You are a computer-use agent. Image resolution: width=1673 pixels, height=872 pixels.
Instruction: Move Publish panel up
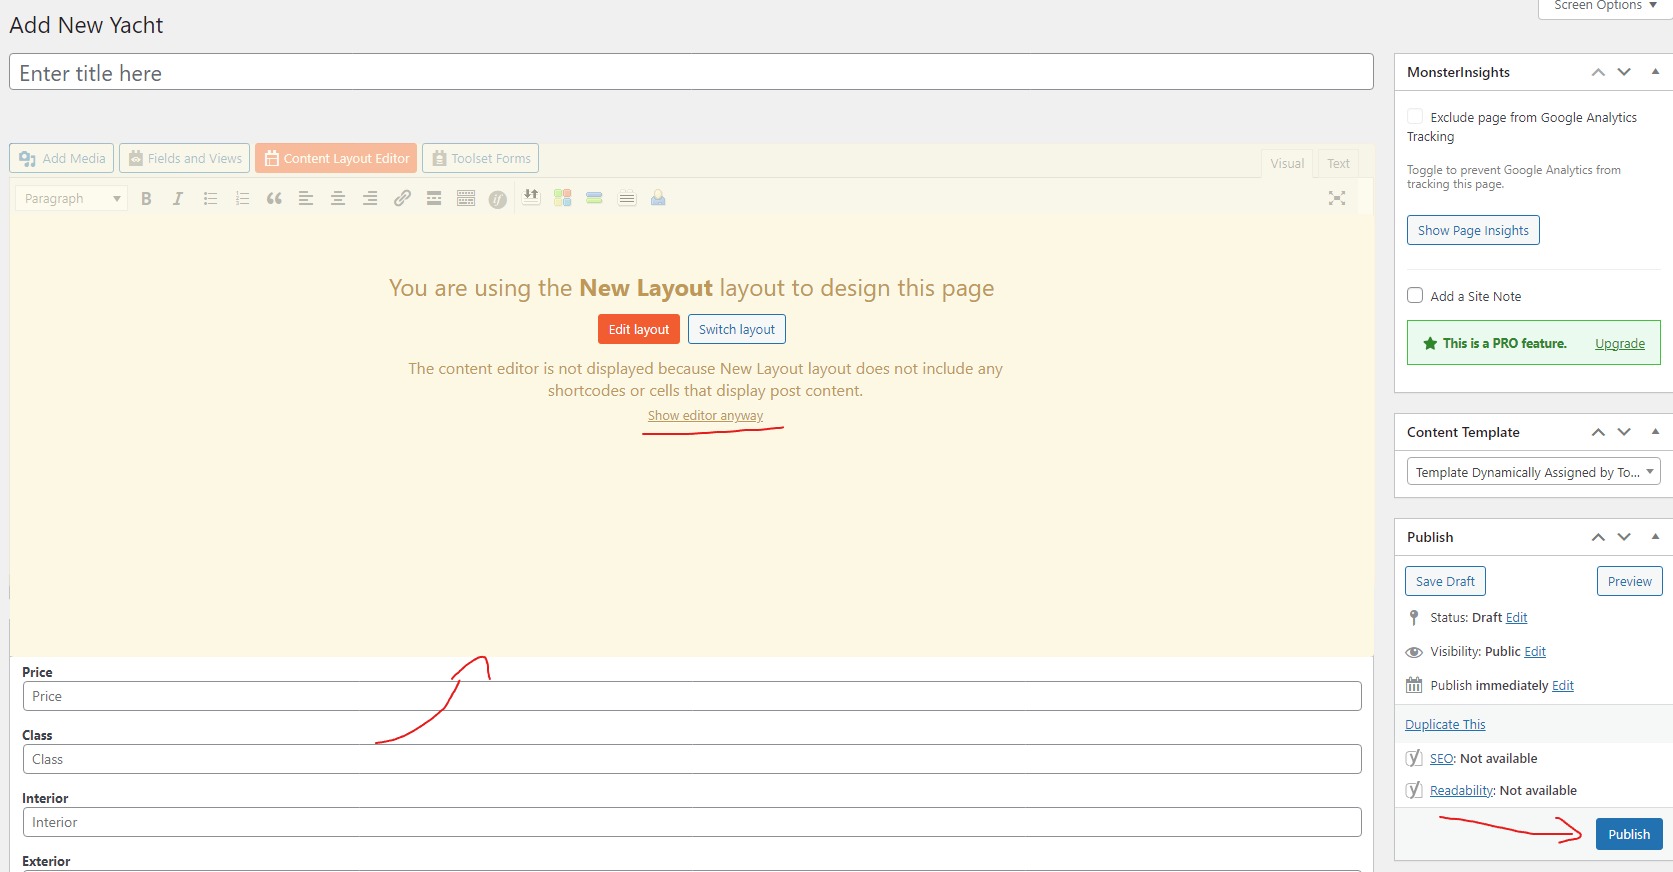(1598, 537)
